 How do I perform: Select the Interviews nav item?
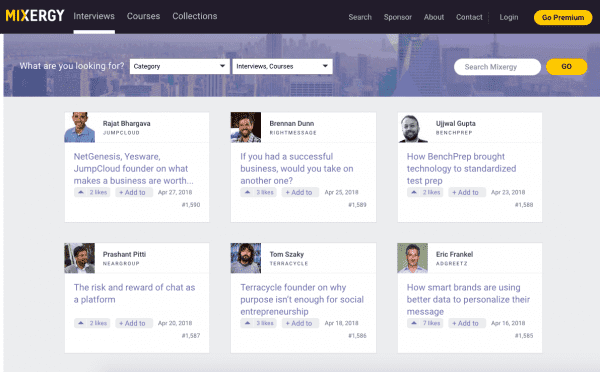[x=94, y=16]
